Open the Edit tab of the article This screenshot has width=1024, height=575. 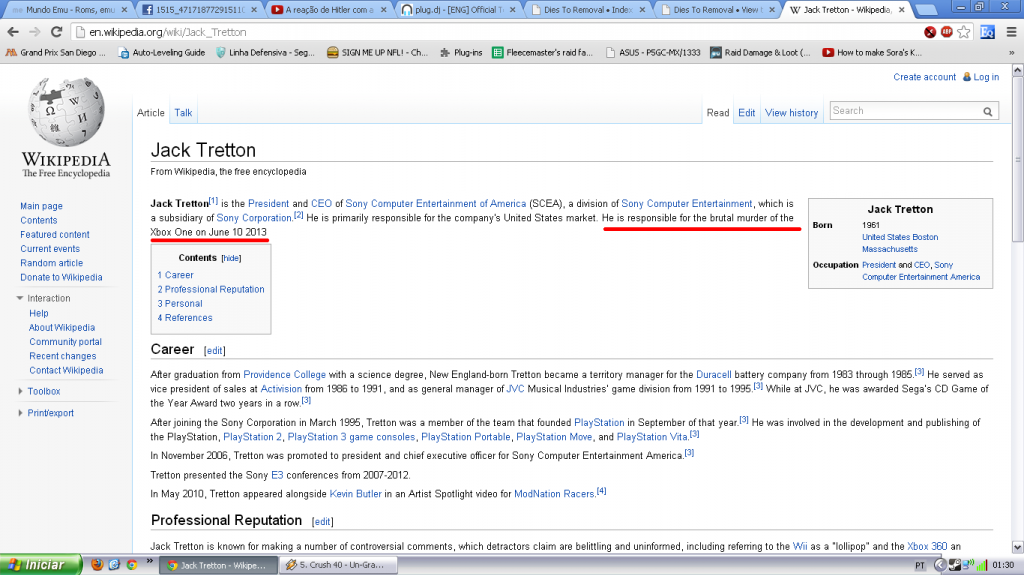click(746, 112)
